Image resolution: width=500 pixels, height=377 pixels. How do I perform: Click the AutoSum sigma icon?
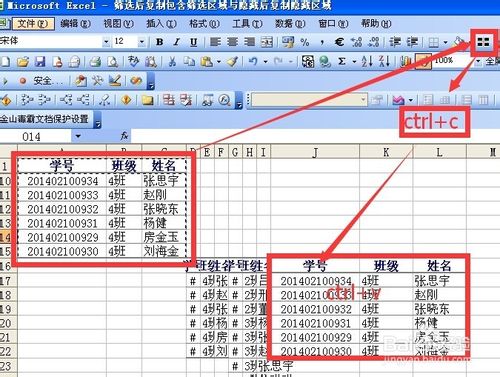(342, 62)
